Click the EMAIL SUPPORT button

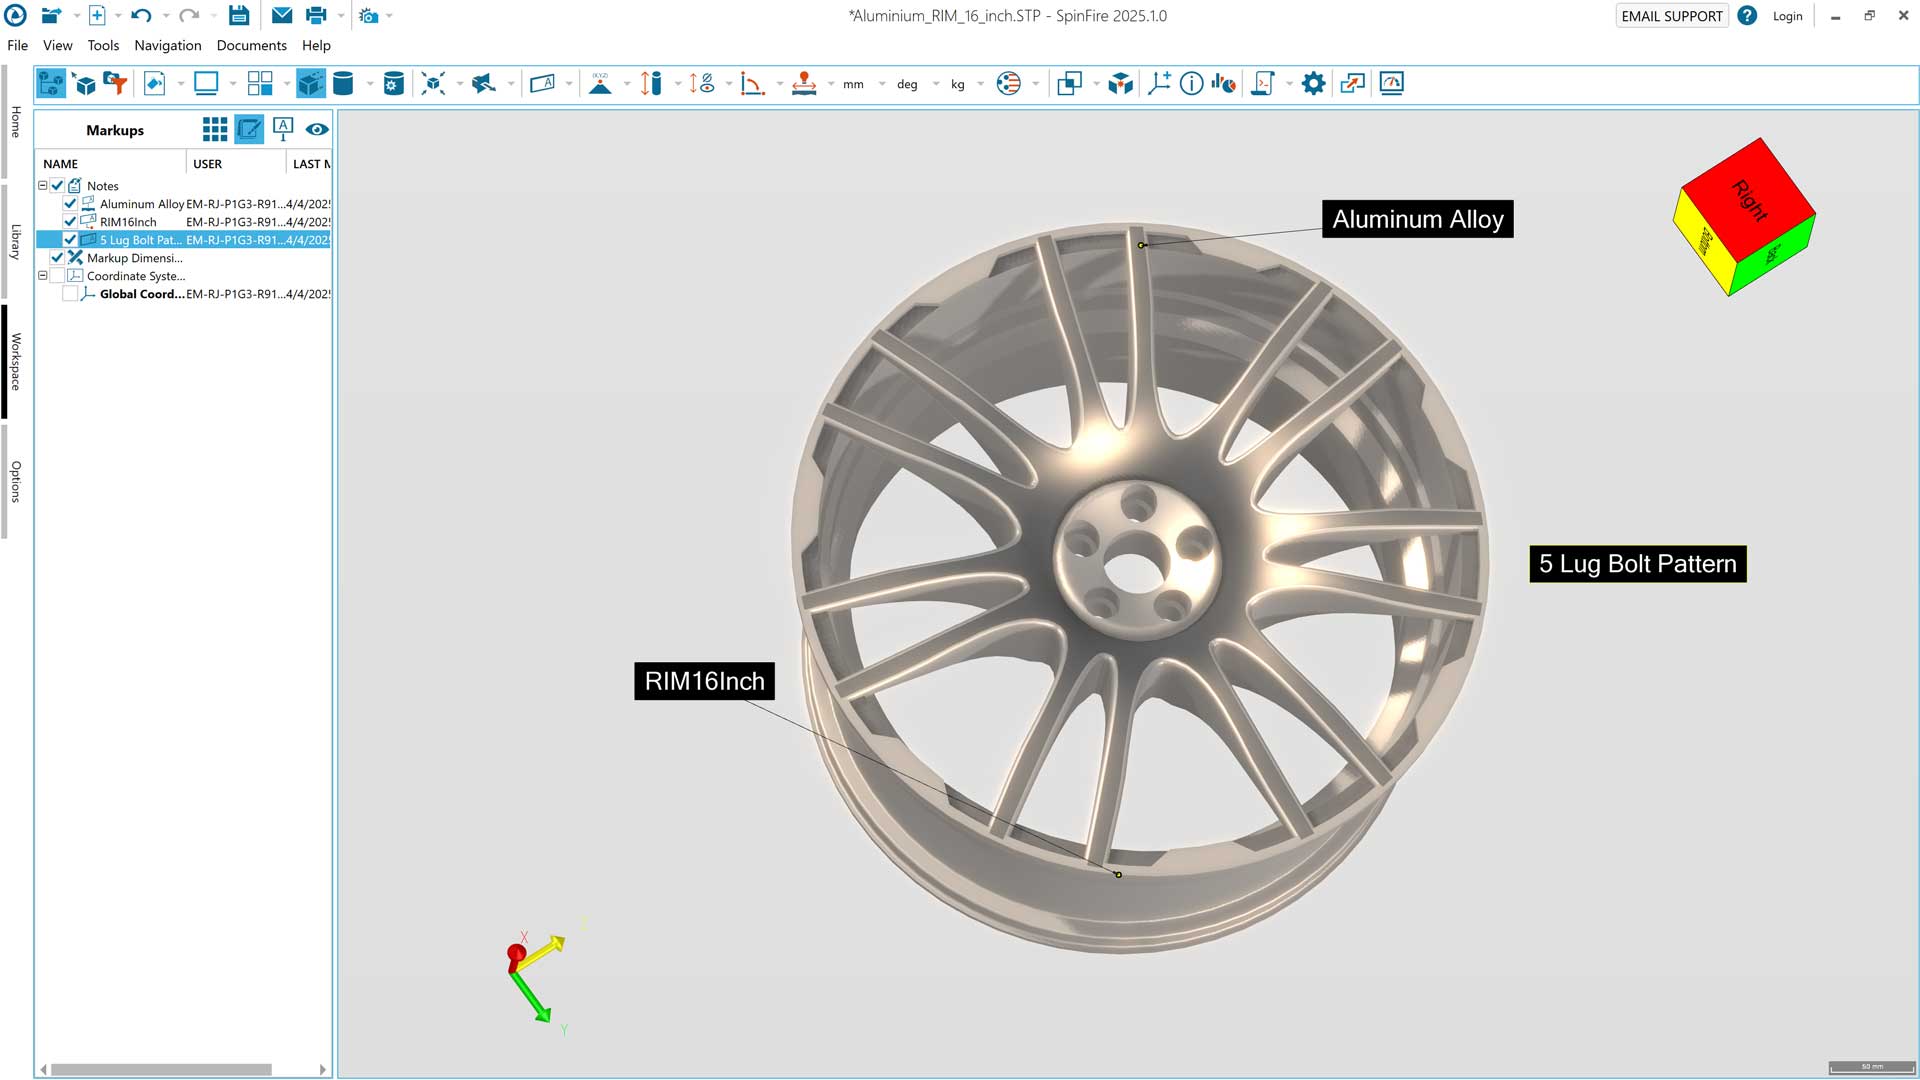1671,16
